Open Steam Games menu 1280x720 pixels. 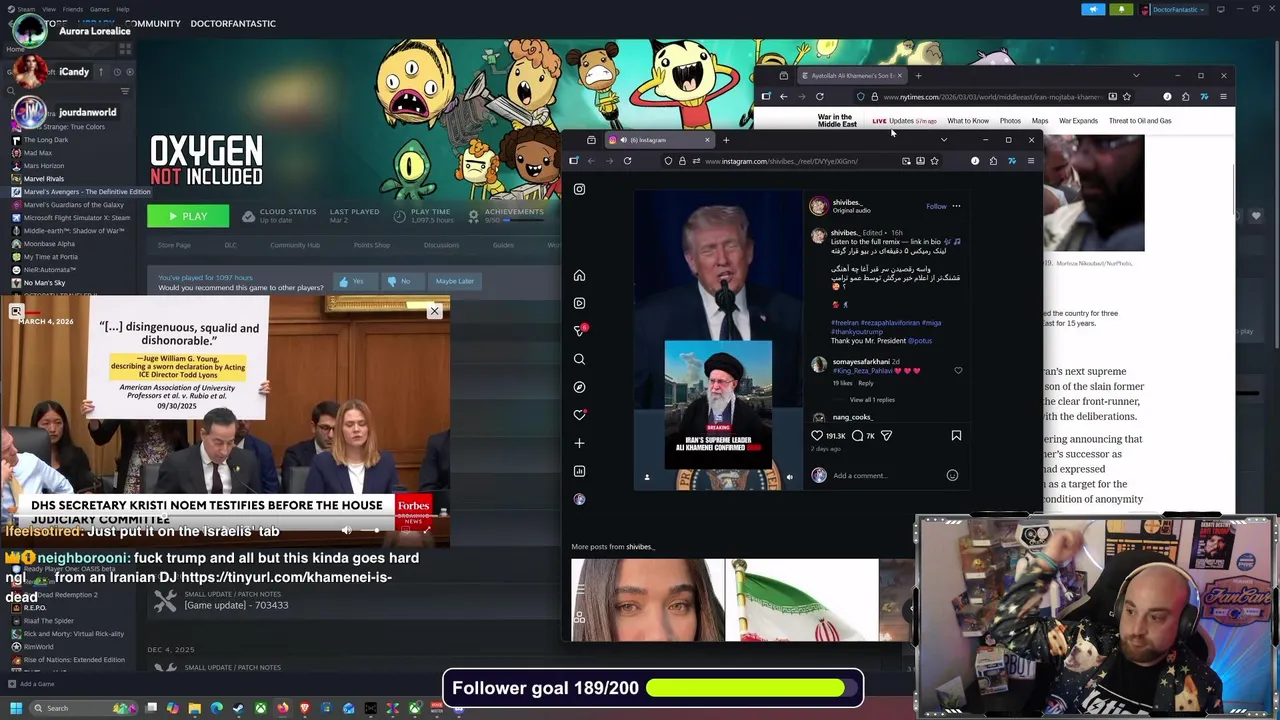[100, 9]
